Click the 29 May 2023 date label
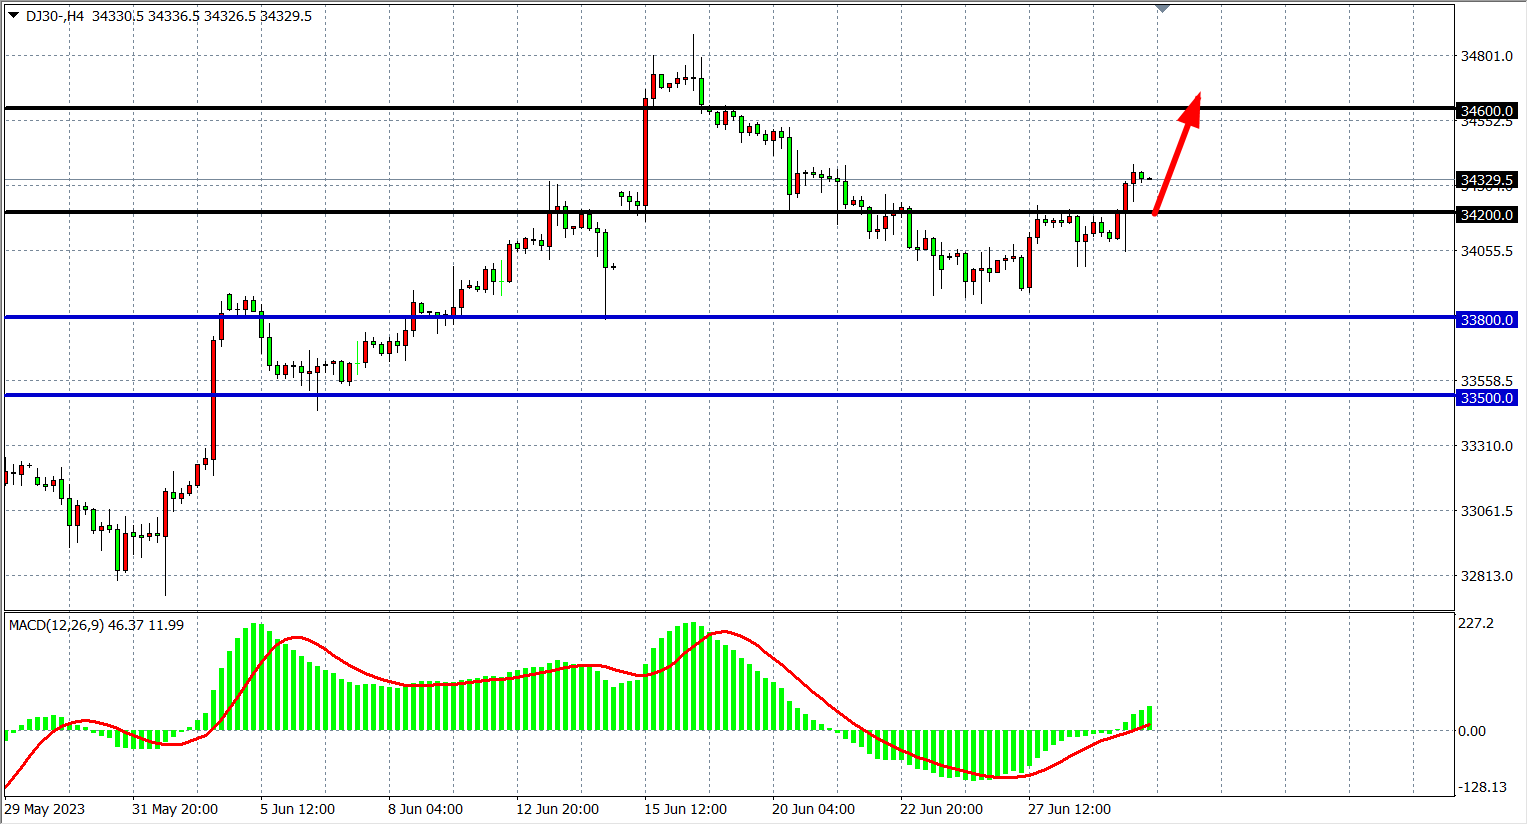 click(45, 809)
